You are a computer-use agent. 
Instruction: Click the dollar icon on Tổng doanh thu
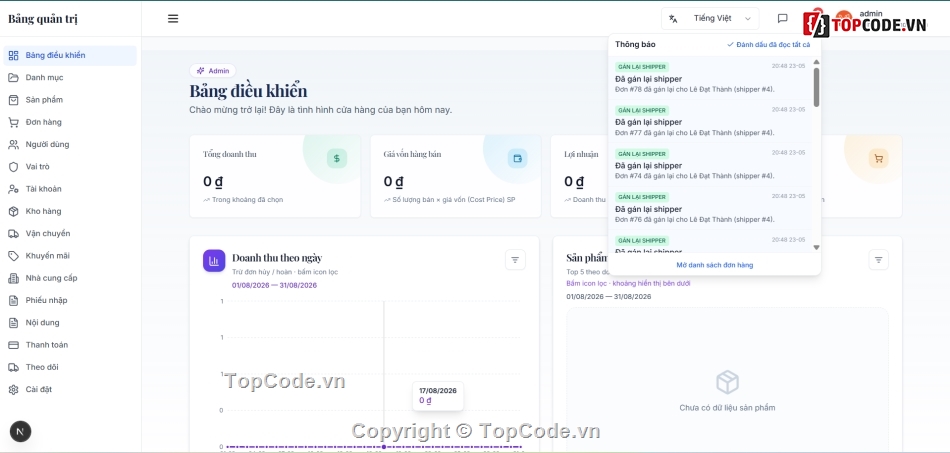point(337,159)
